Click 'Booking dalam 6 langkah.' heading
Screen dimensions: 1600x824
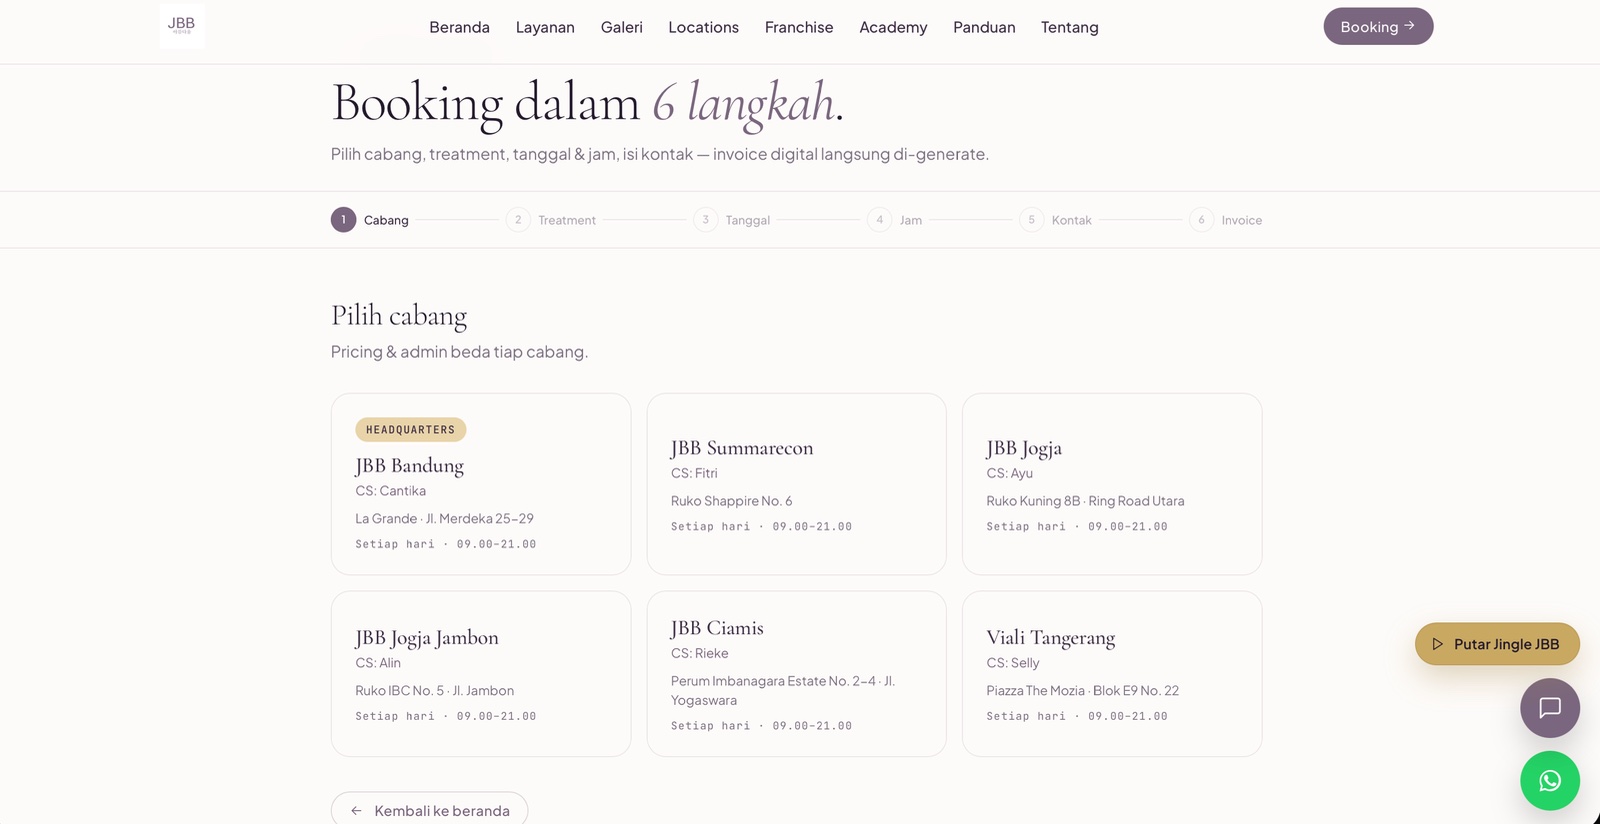click(588, 104)
